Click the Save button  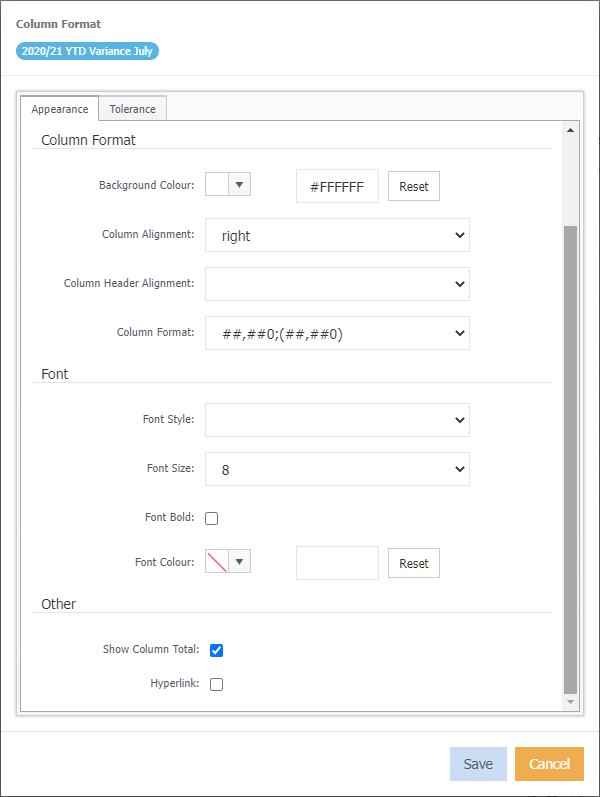(x=478, y=764)
